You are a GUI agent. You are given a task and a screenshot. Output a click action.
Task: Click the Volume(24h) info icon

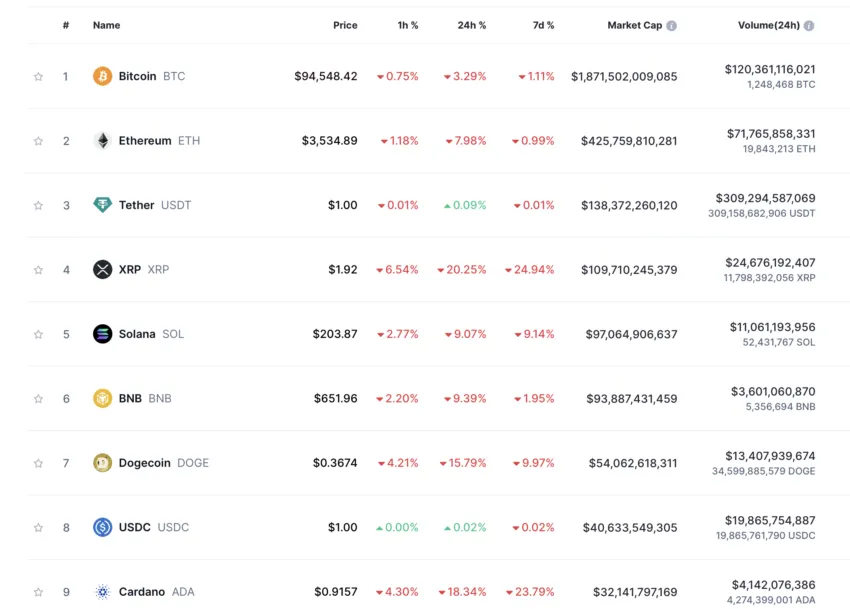click(x=808, y=26)
